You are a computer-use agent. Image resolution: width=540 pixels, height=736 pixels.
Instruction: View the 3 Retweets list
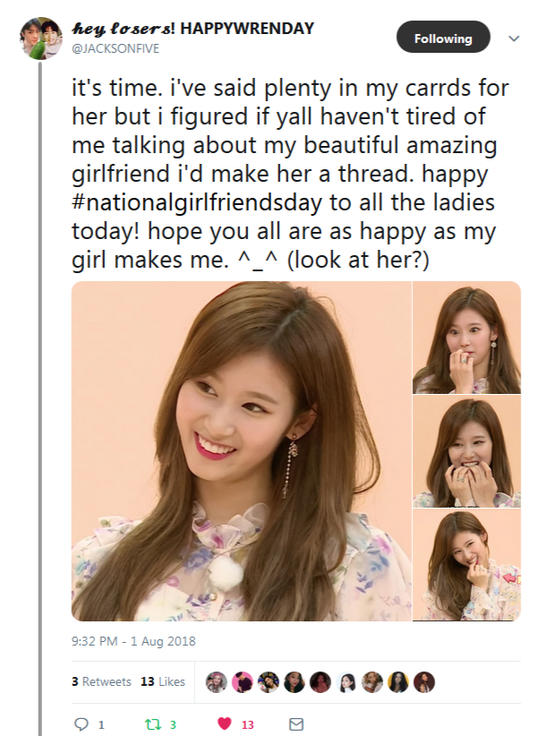point(101,682)
